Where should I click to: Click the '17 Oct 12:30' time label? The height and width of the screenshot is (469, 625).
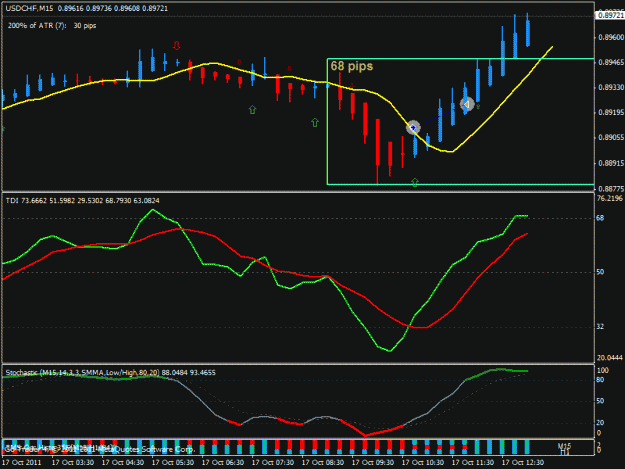(523, 463)
